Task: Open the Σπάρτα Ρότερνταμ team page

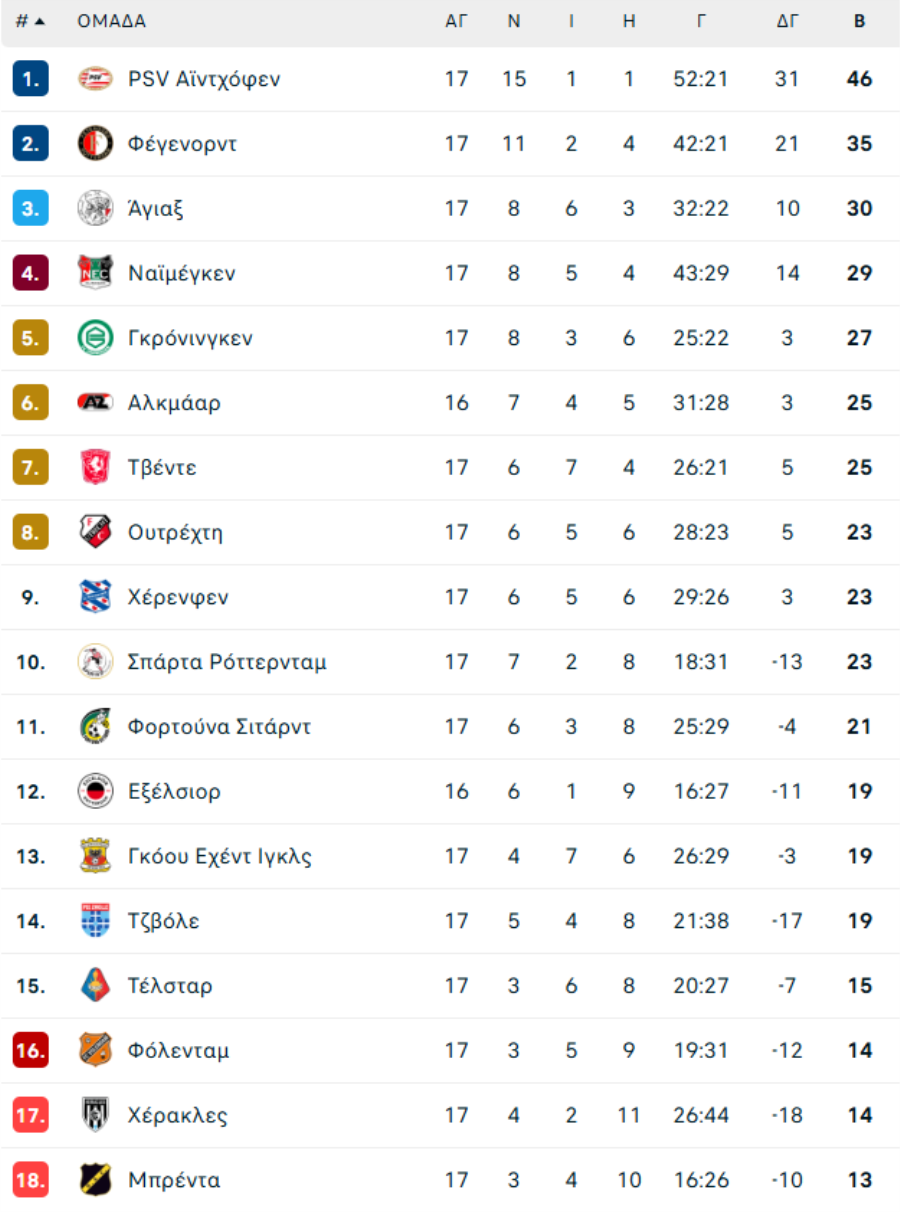Action: (x=227, y=662)
